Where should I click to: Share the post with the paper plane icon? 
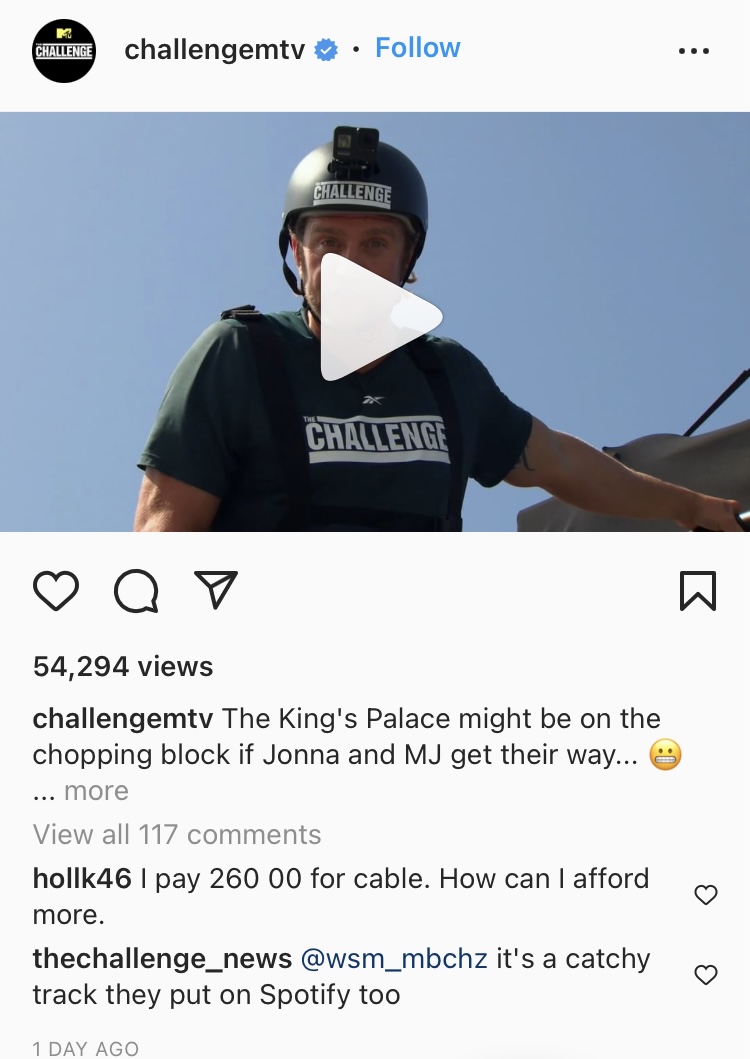click(x=216, y=590)
